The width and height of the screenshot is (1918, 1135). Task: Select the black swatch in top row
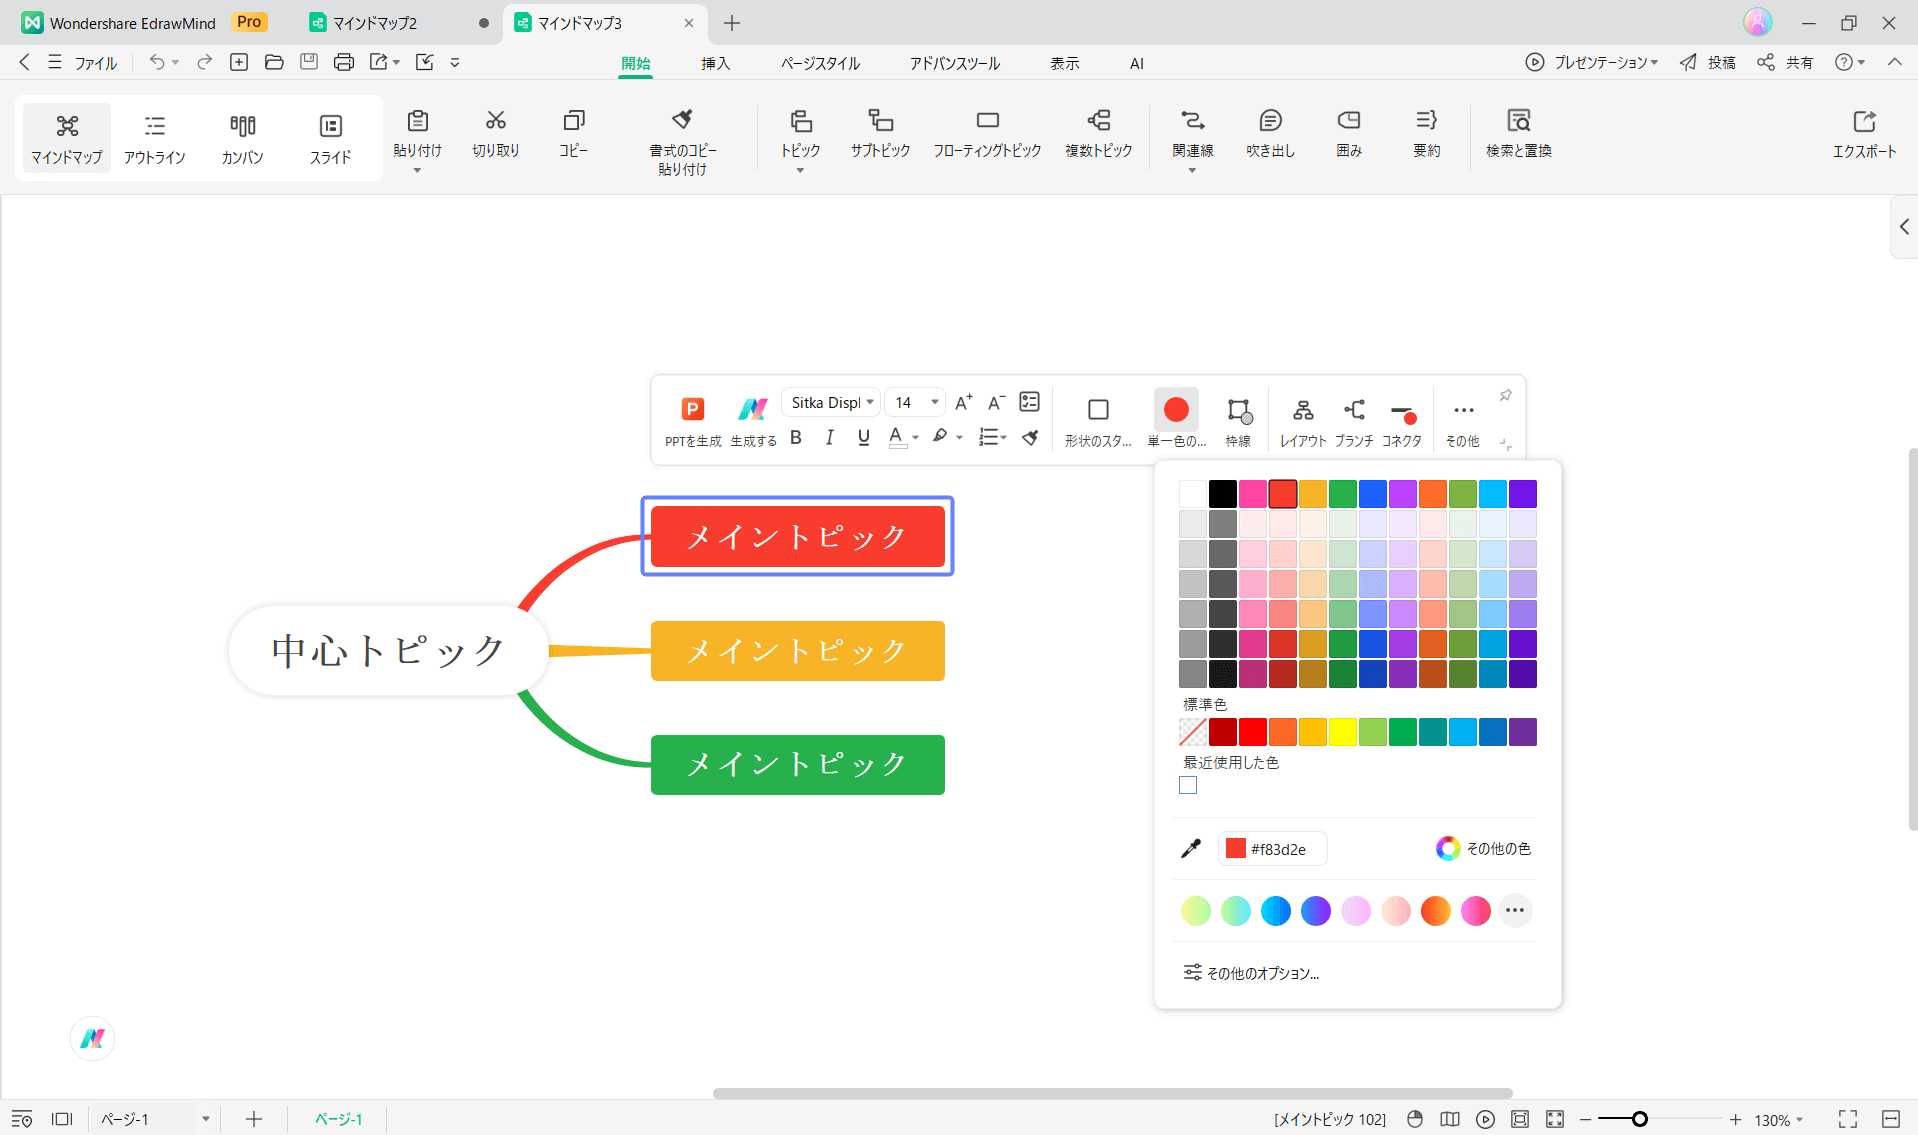(x=1222, y=493)
